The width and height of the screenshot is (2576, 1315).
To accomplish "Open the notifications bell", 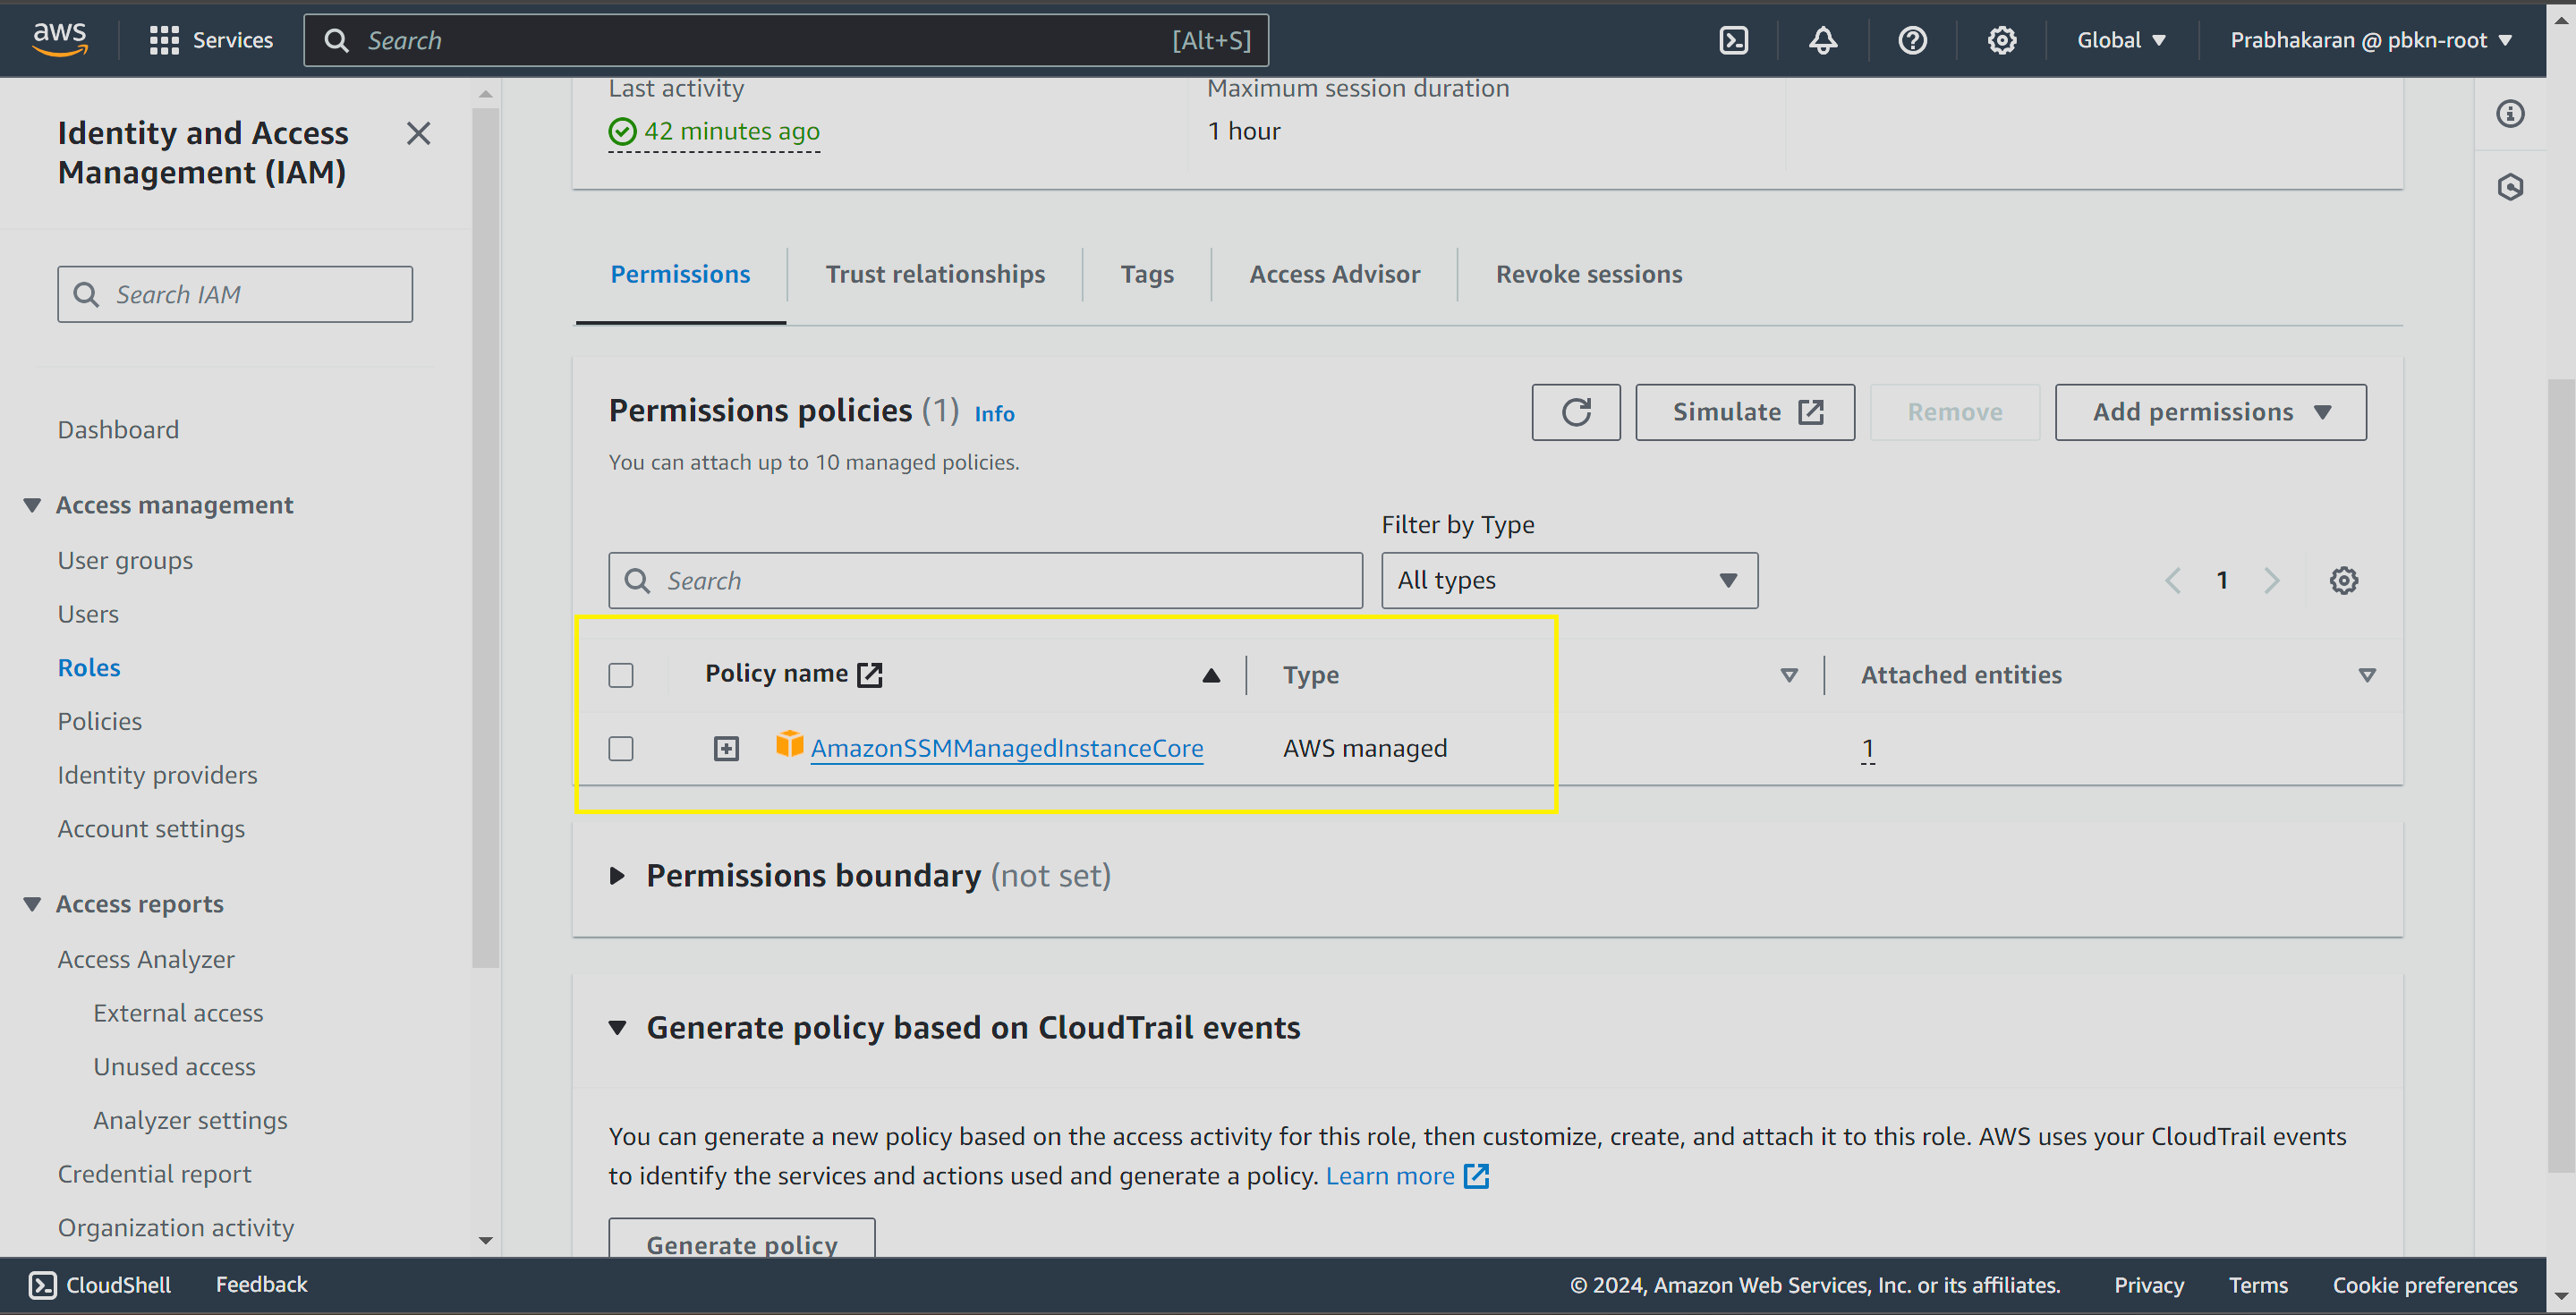I will 1822,40.
